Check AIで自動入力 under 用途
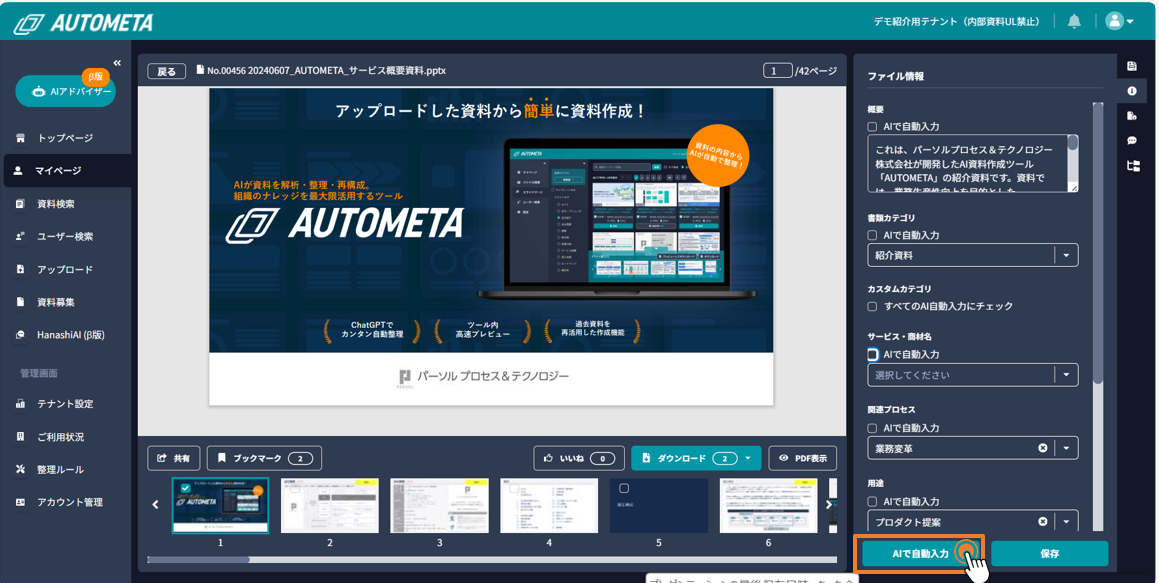 872,502
